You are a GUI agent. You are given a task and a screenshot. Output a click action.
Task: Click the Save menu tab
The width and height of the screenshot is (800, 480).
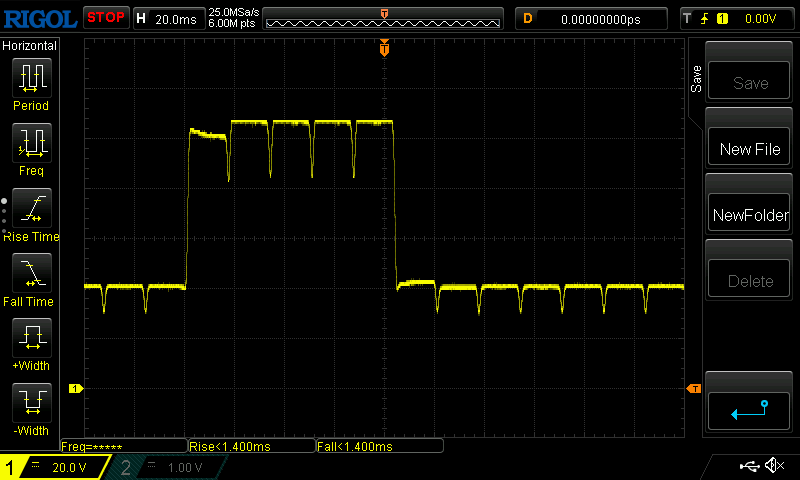(696, 80)
